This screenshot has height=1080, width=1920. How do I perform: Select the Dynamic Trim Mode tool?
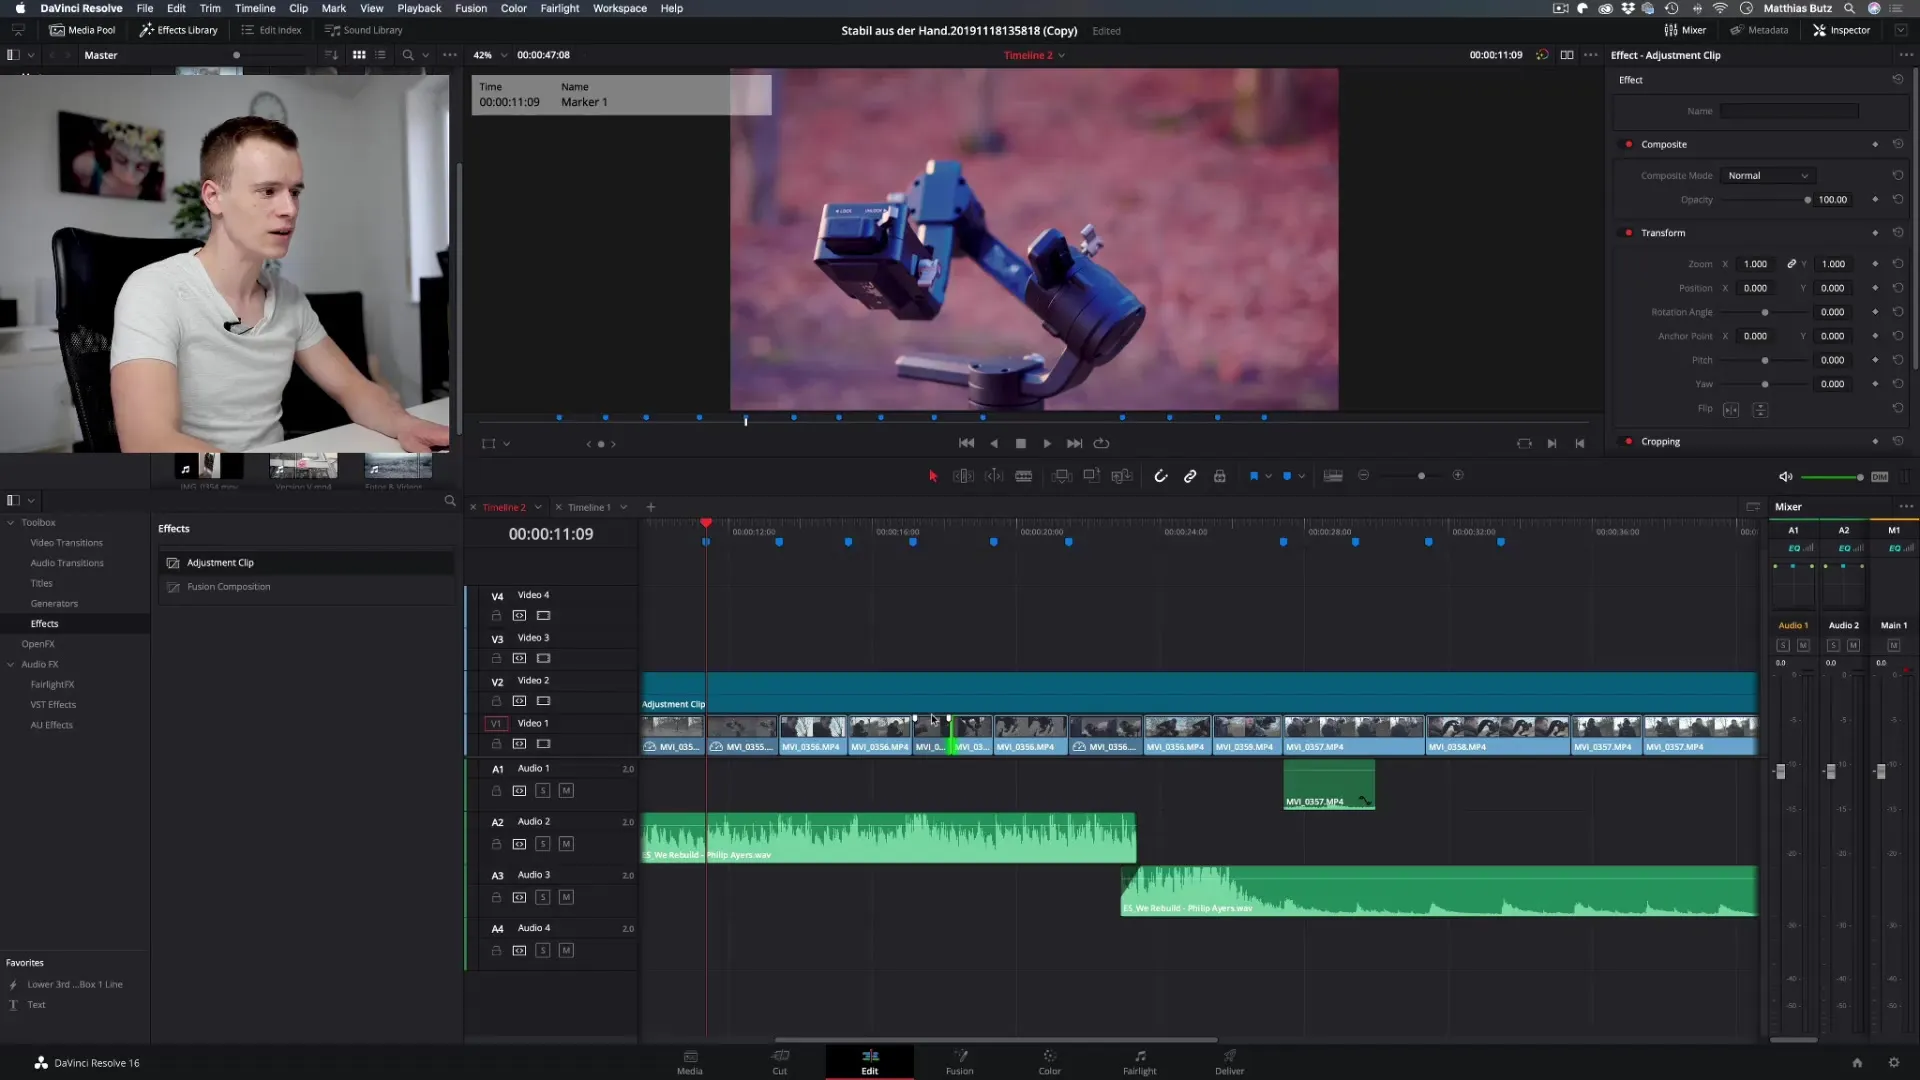click(994, 476)
